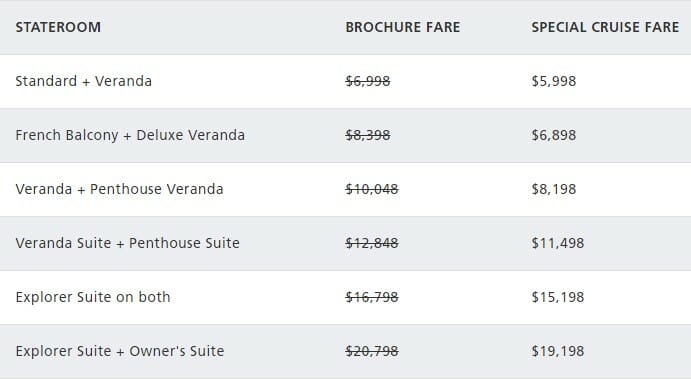The image size is (691, 379).
Task: Click the crossed-out $16,798 brochure fare
Action: click(372, 297)
